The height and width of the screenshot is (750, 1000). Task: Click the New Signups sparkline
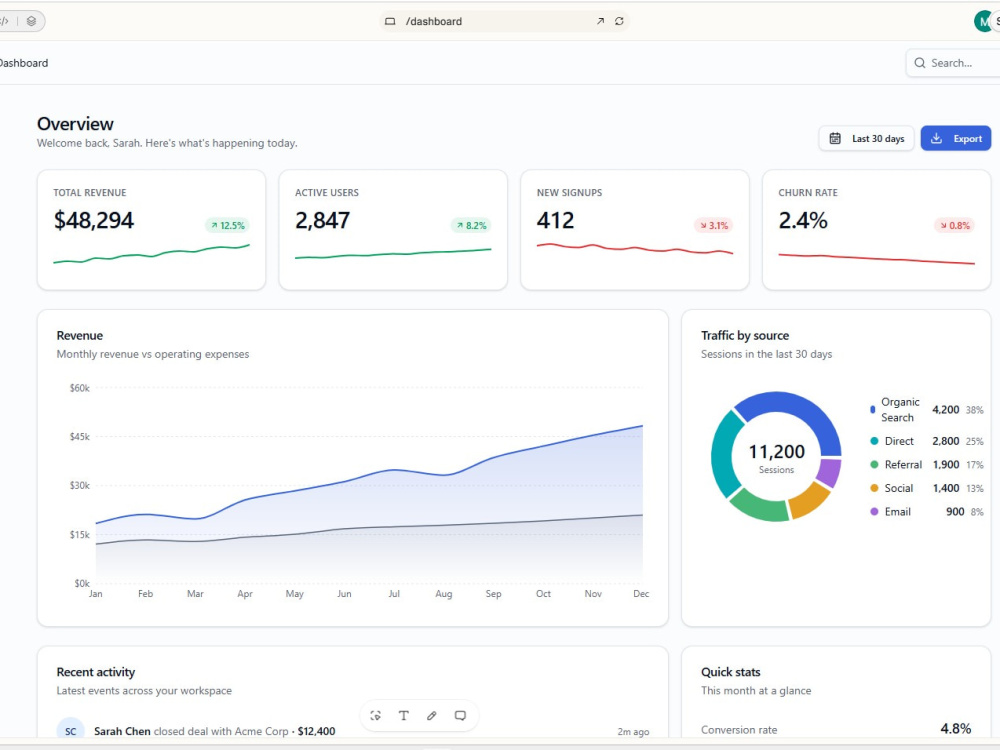(635, 249)
